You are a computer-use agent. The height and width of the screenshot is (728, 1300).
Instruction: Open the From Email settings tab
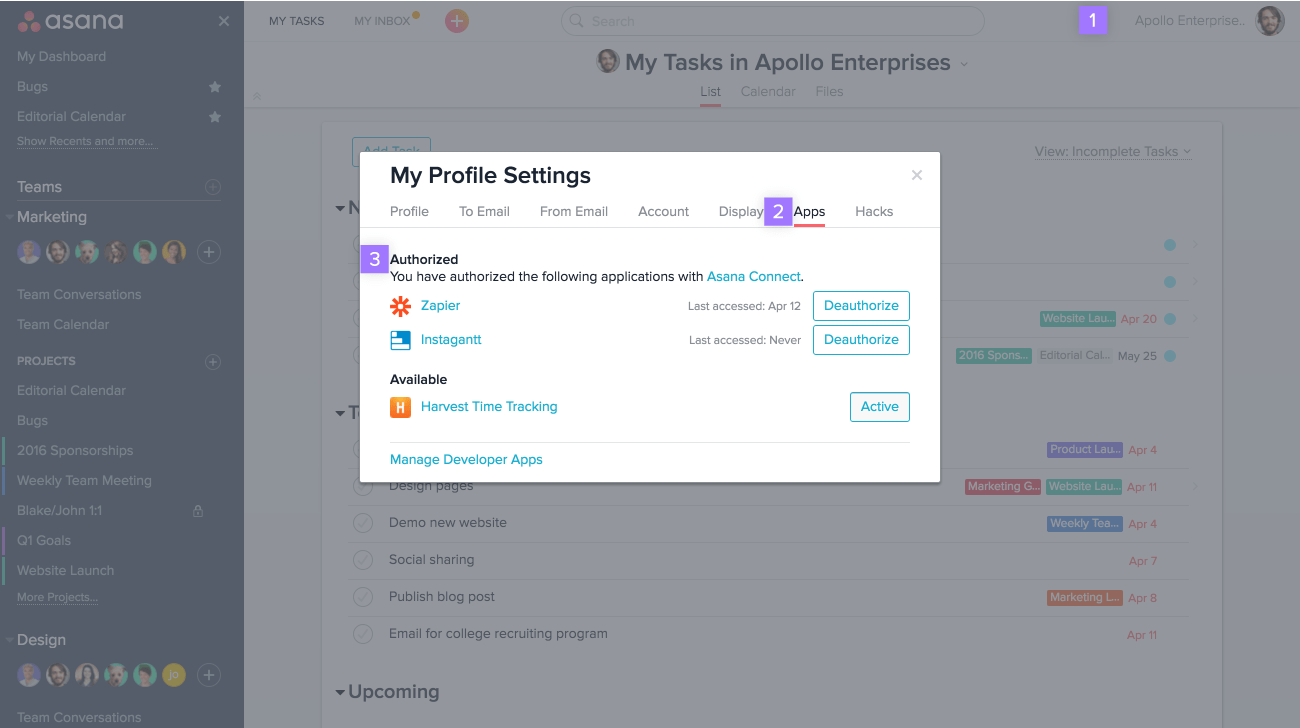coord(574,212)
